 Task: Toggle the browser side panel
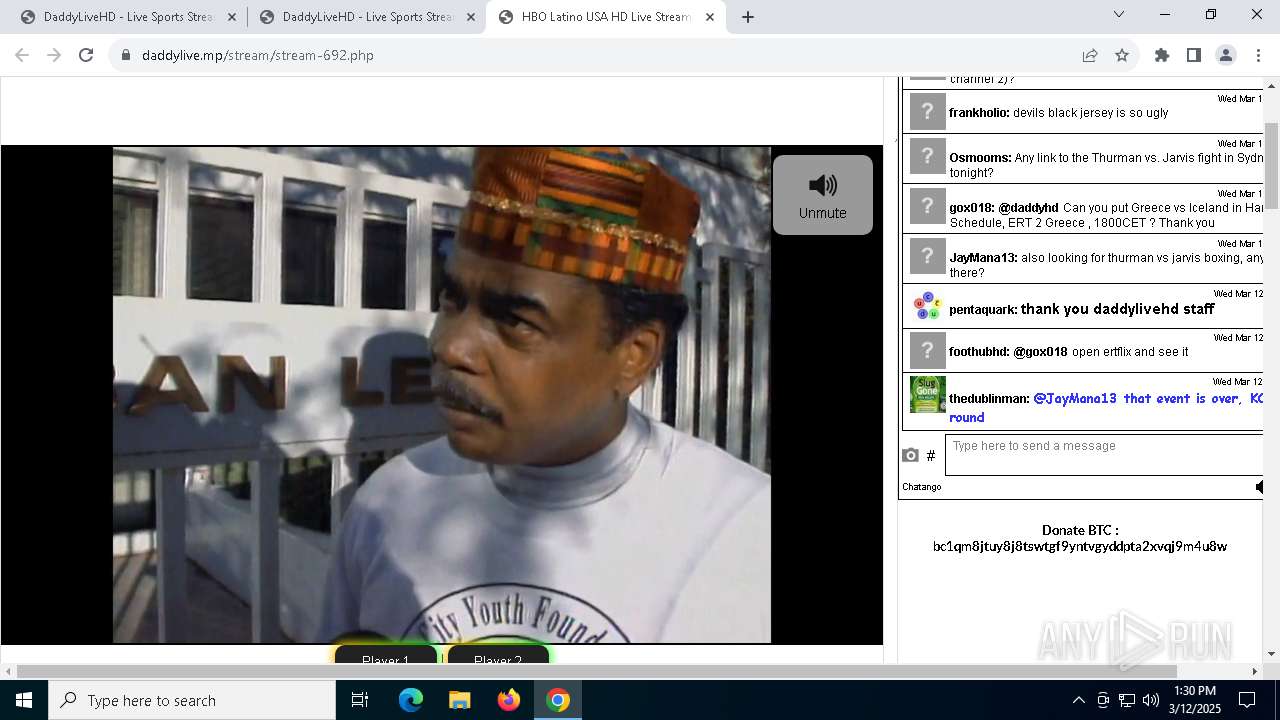coord(1194,55)
